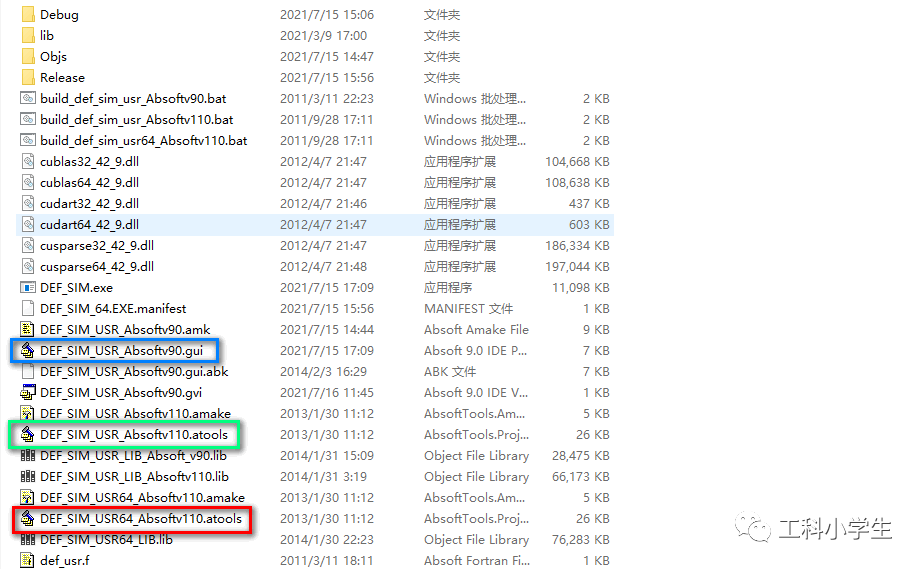922x569 pixels.
Task: Select file name cudart64_42_9.dll
Action: pyautogui.click(x=89, y=225)
